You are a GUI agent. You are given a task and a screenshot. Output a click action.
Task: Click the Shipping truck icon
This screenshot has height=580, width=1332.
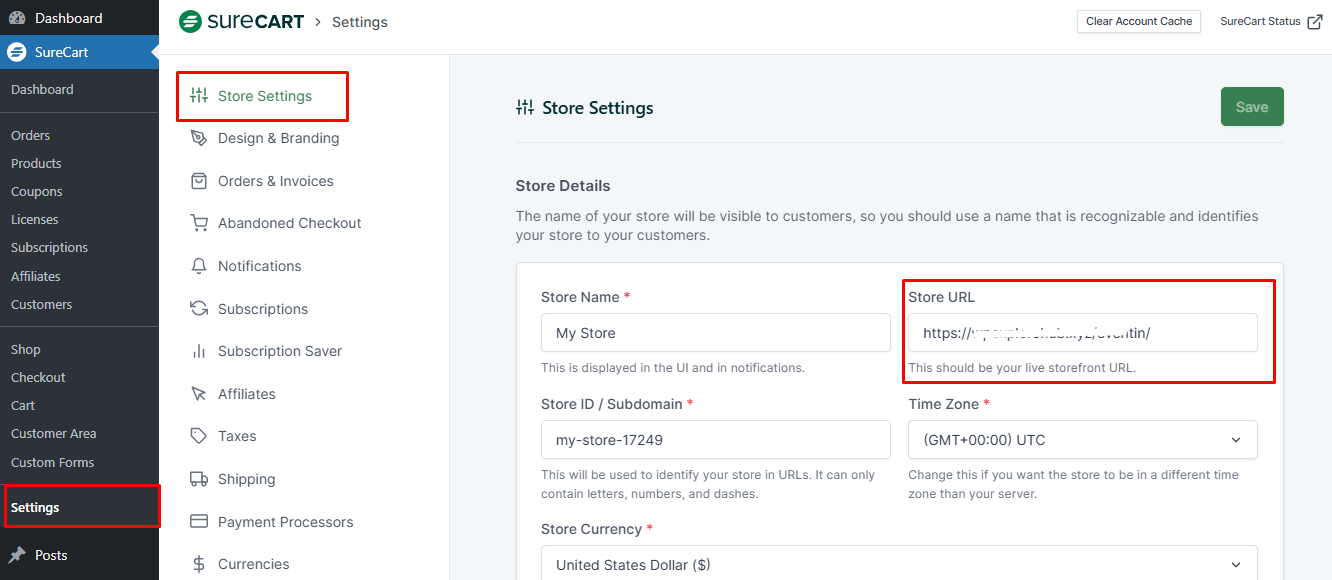click(x=199, y=479)
